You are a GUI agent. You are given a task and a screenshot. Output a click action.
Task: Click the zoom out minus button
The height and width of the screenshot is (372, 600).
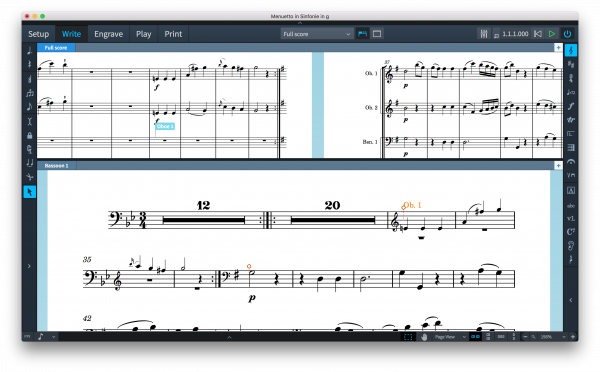click(x=525, y=337)
